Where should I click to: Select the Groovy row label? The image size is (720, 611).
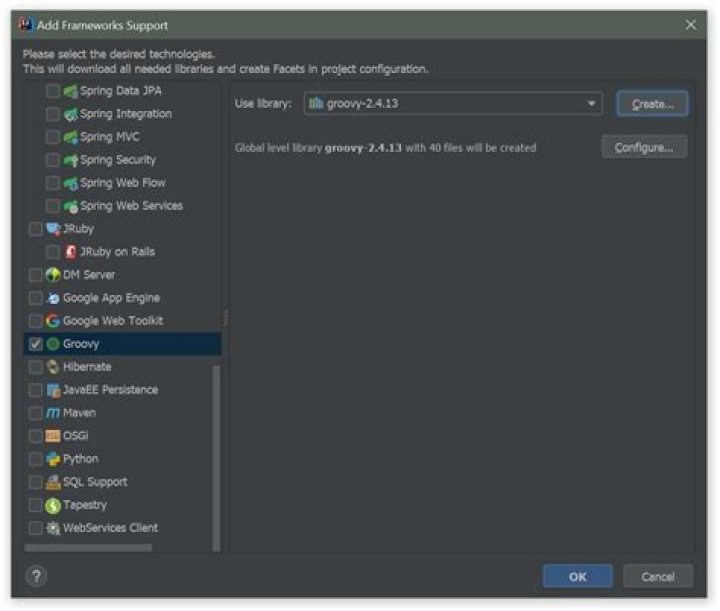(x=81, y=344)
